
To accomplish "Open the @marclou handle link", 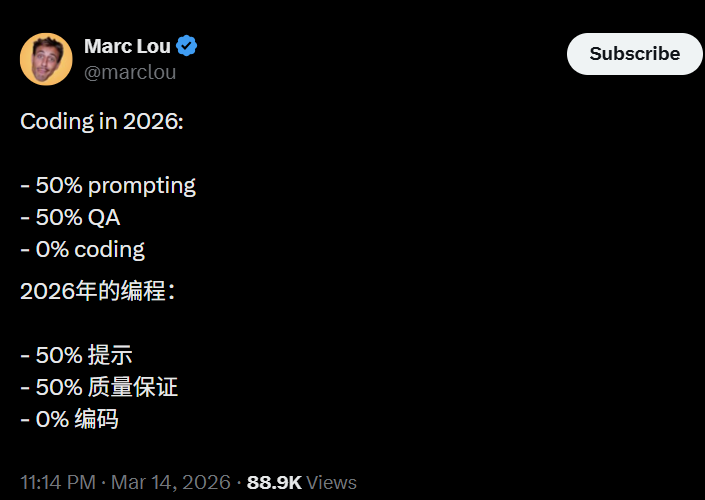I will click(x=130, y=72).
